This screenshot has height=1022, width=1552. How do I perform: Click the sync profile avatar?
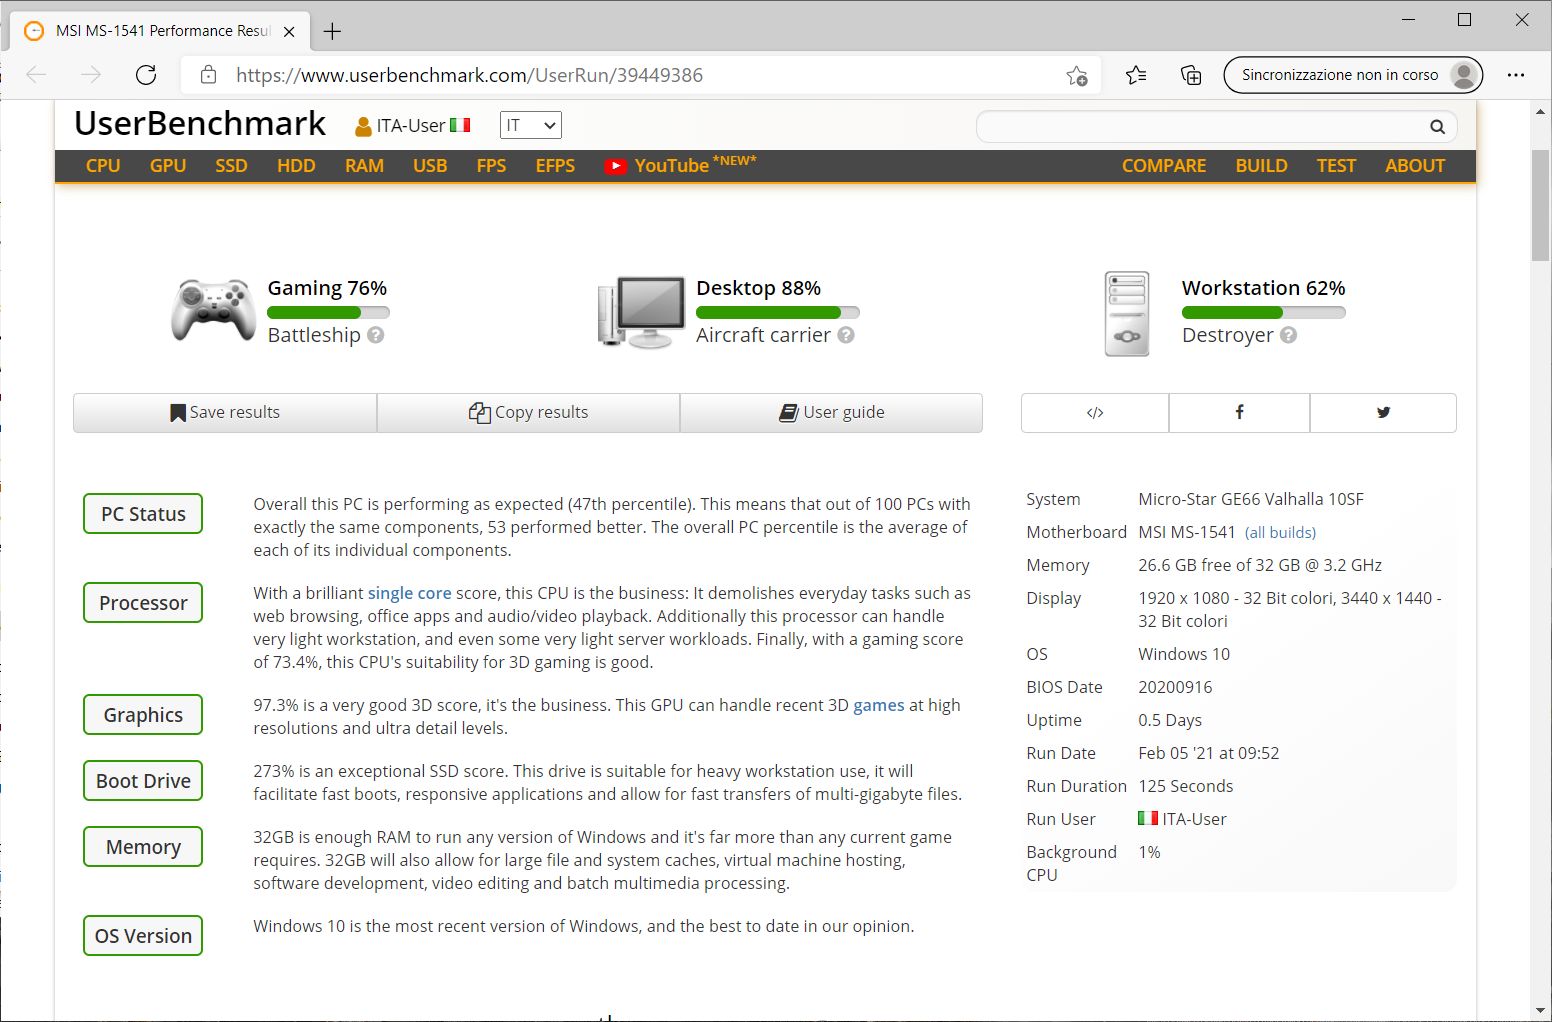point(1465,75)
